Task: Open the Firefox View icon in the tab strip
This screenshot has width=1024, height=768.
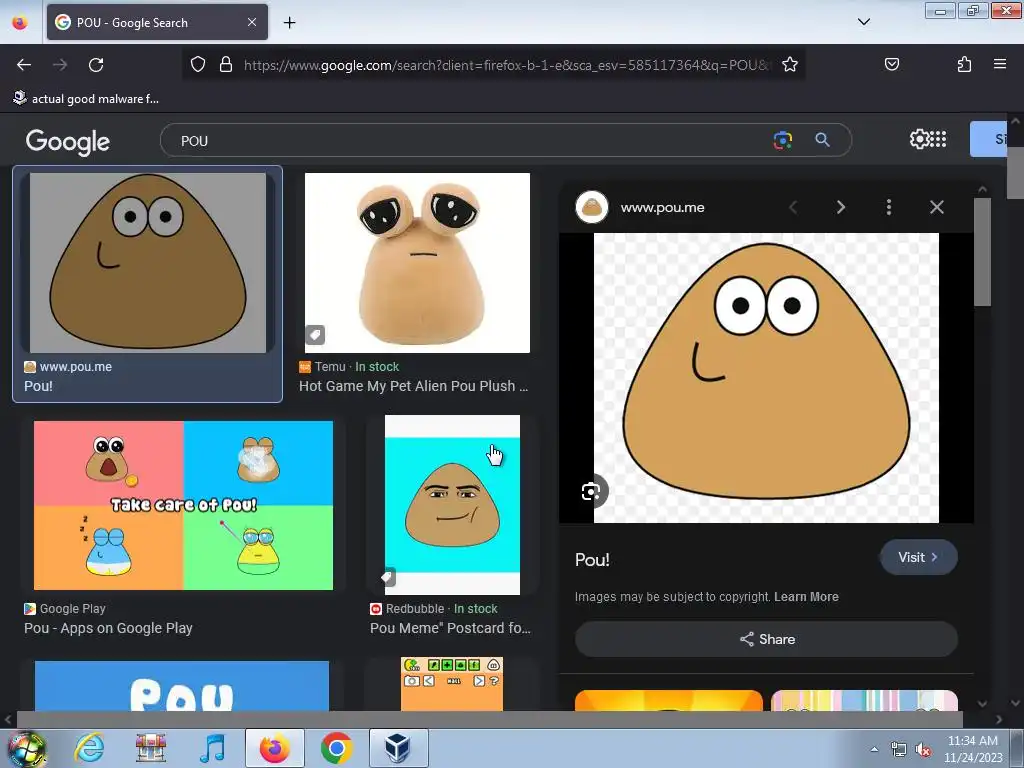Action: coord(20,23)
